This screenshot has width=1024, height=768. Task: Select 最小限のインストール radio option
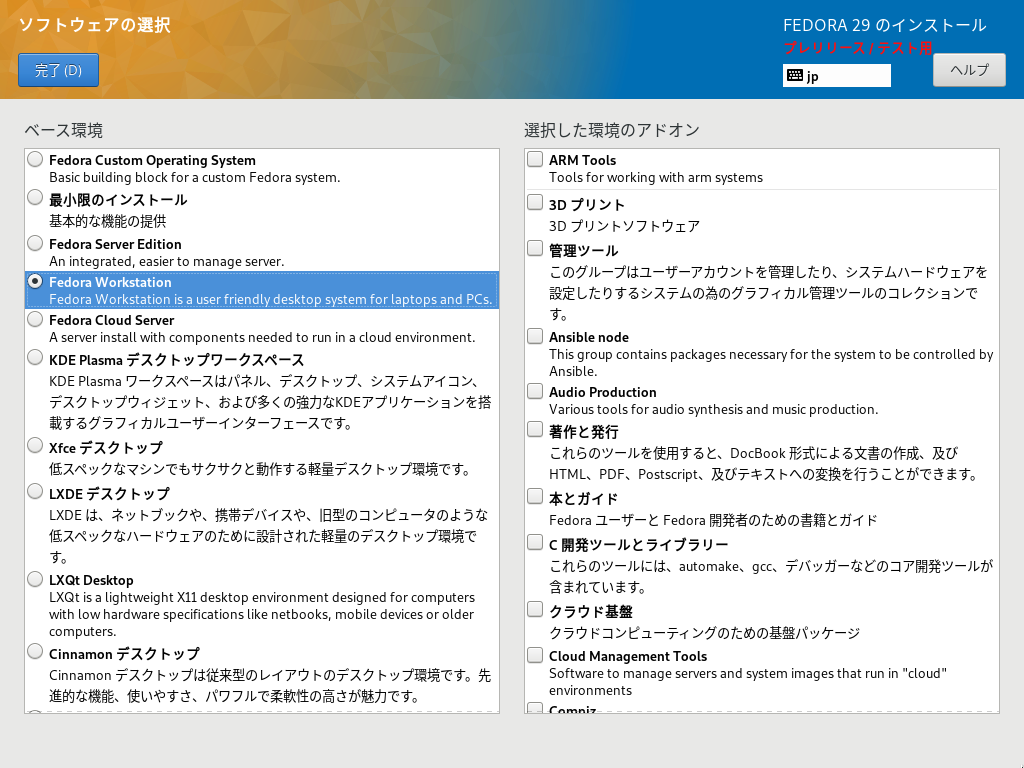point(35,198)
